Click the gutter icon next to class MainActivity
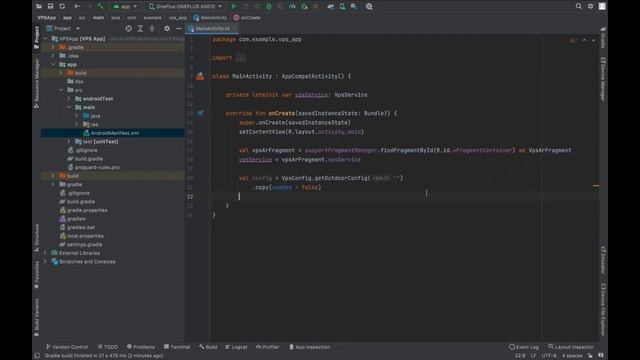The width and height of the screenshot is (640, 360). [x=200, y=76]
